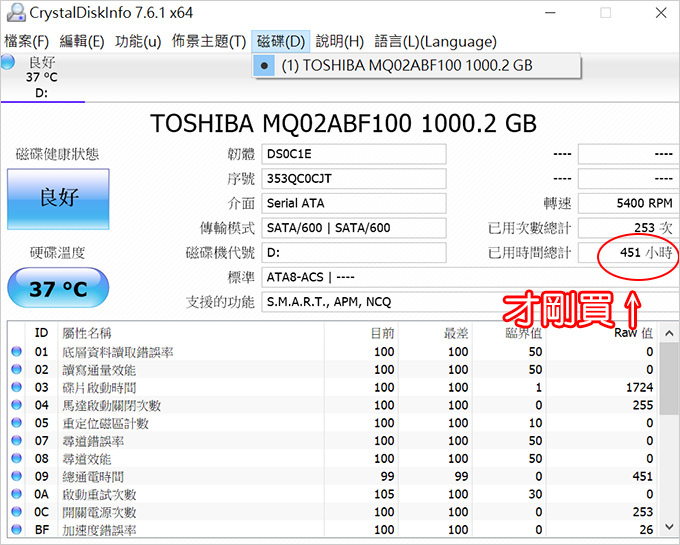
Task: Click raw value 1724 in attribute table
Action: (x=639, y=387)
